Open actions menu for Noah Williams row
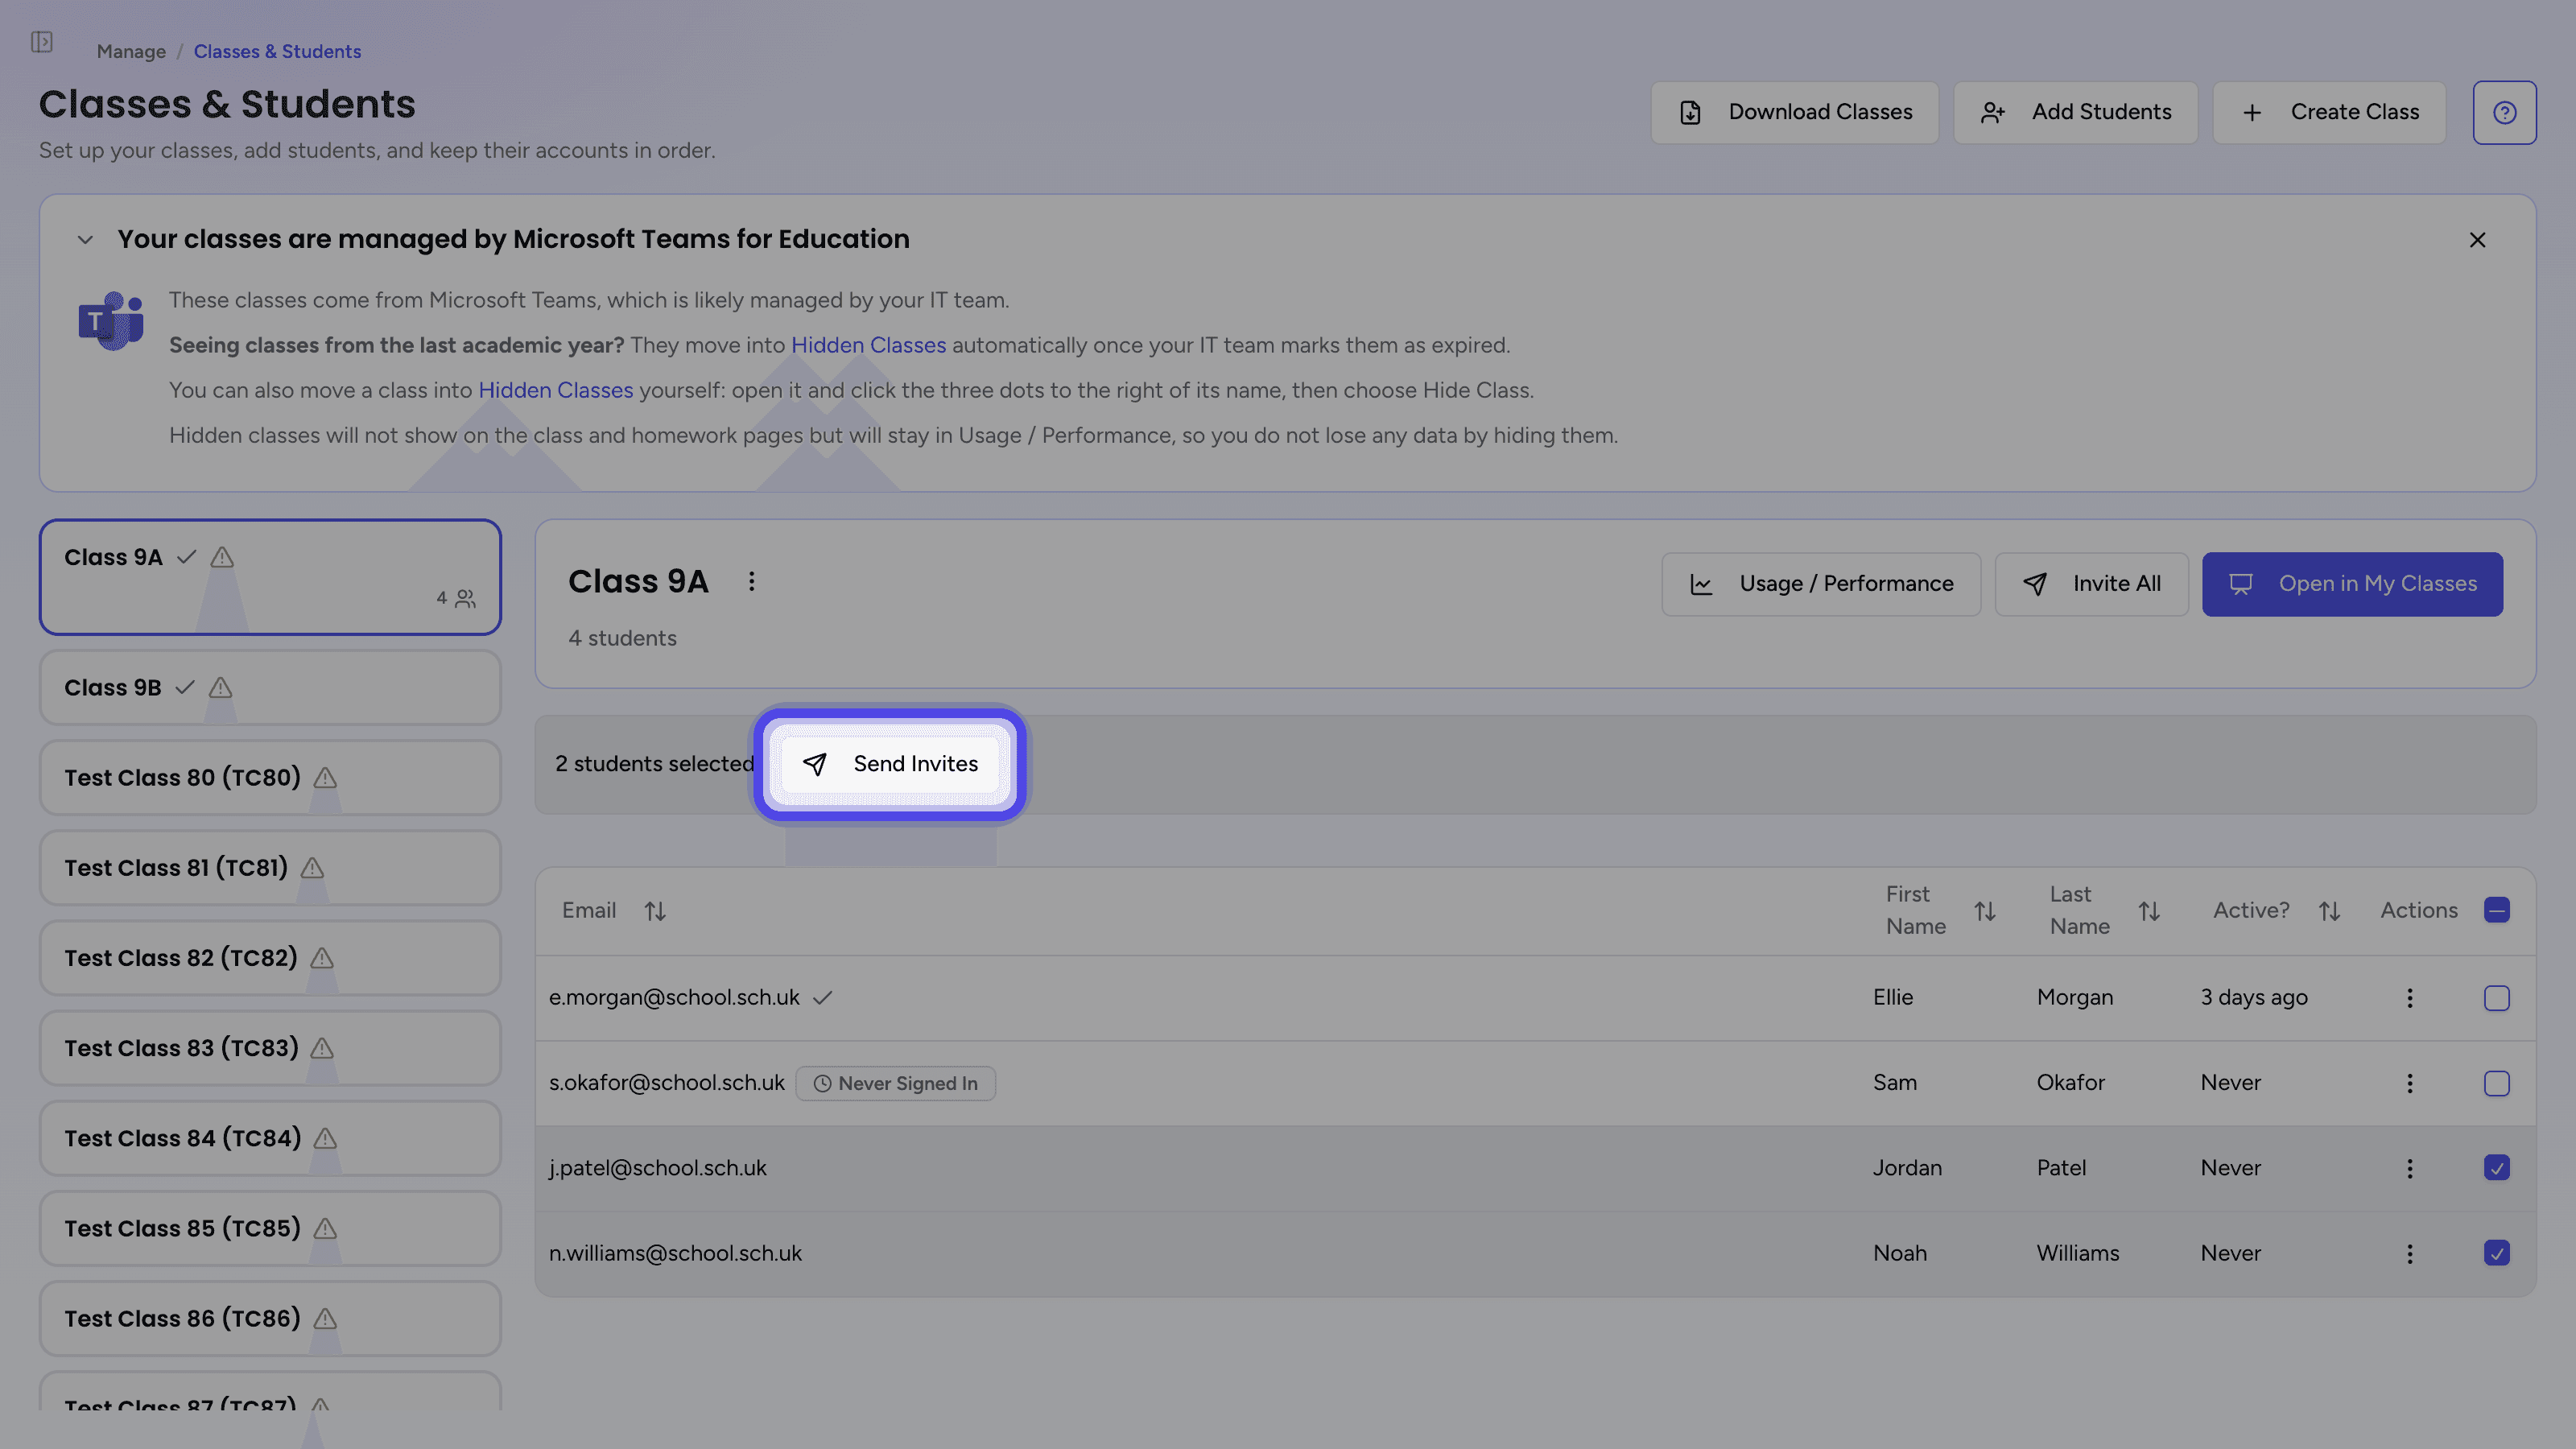 click(2409, 1253)
